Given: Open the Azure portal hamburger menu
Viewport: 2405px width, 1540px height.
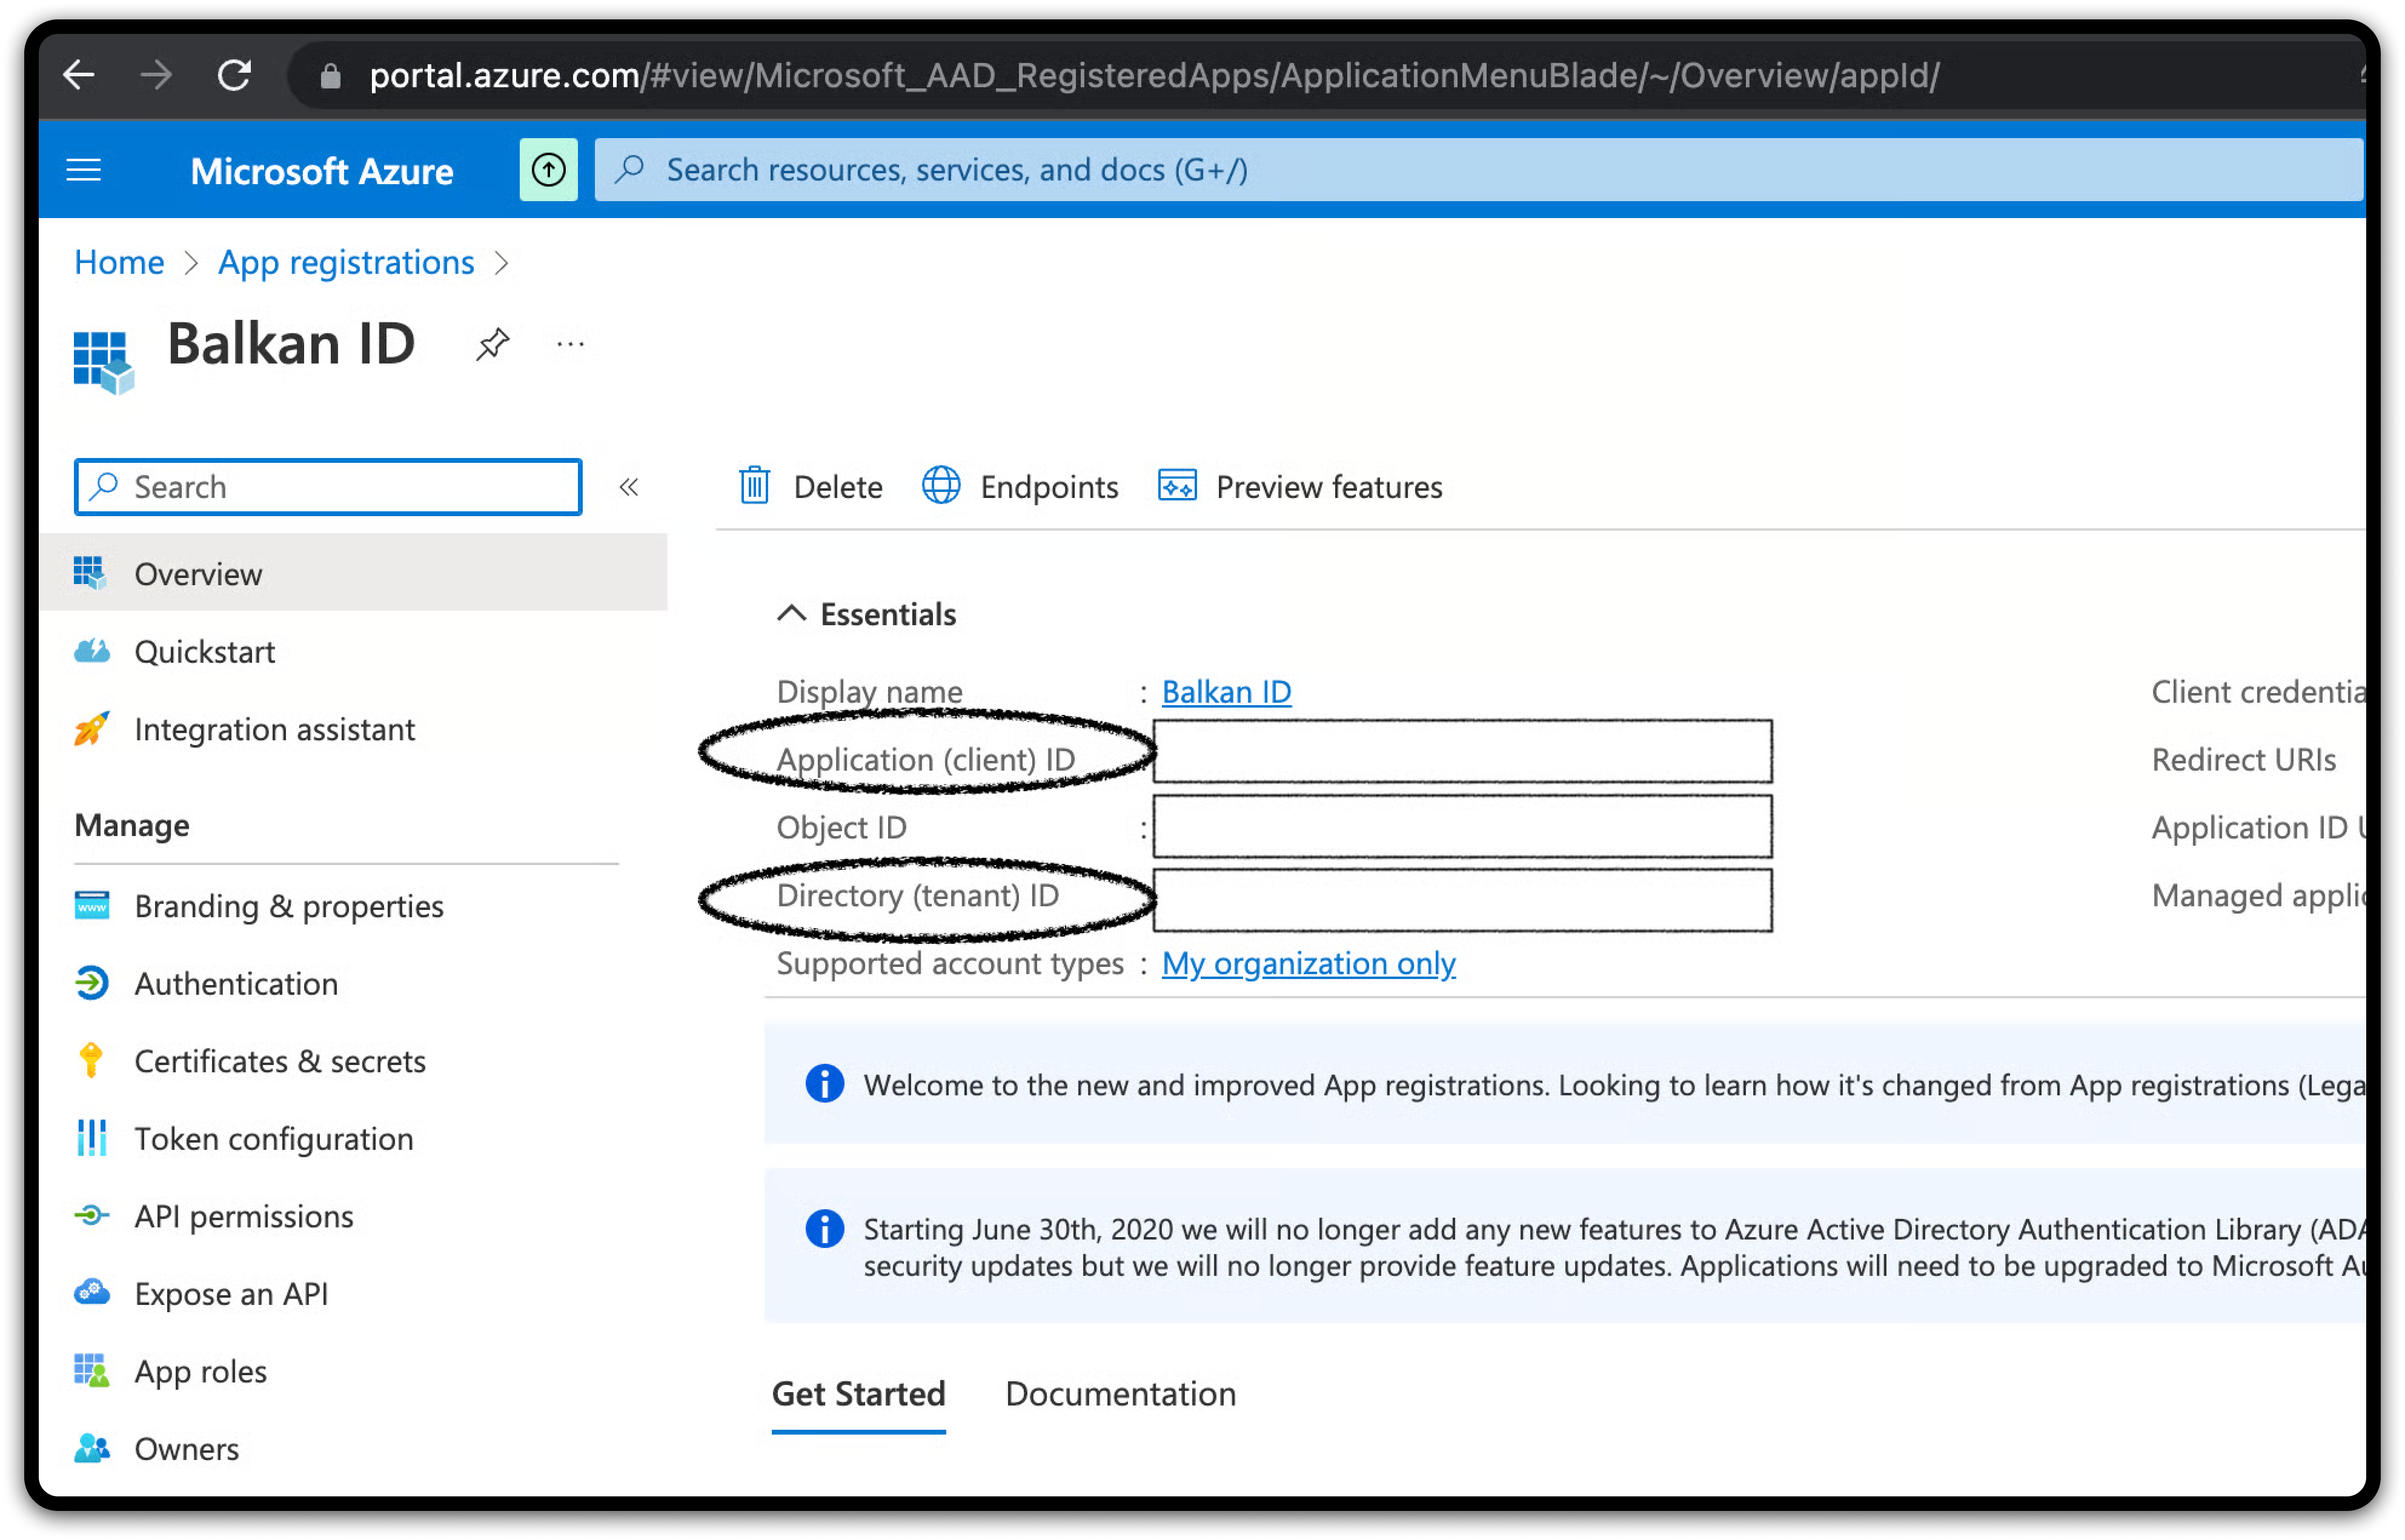Looking at the screenshot, I should (84, 170).
